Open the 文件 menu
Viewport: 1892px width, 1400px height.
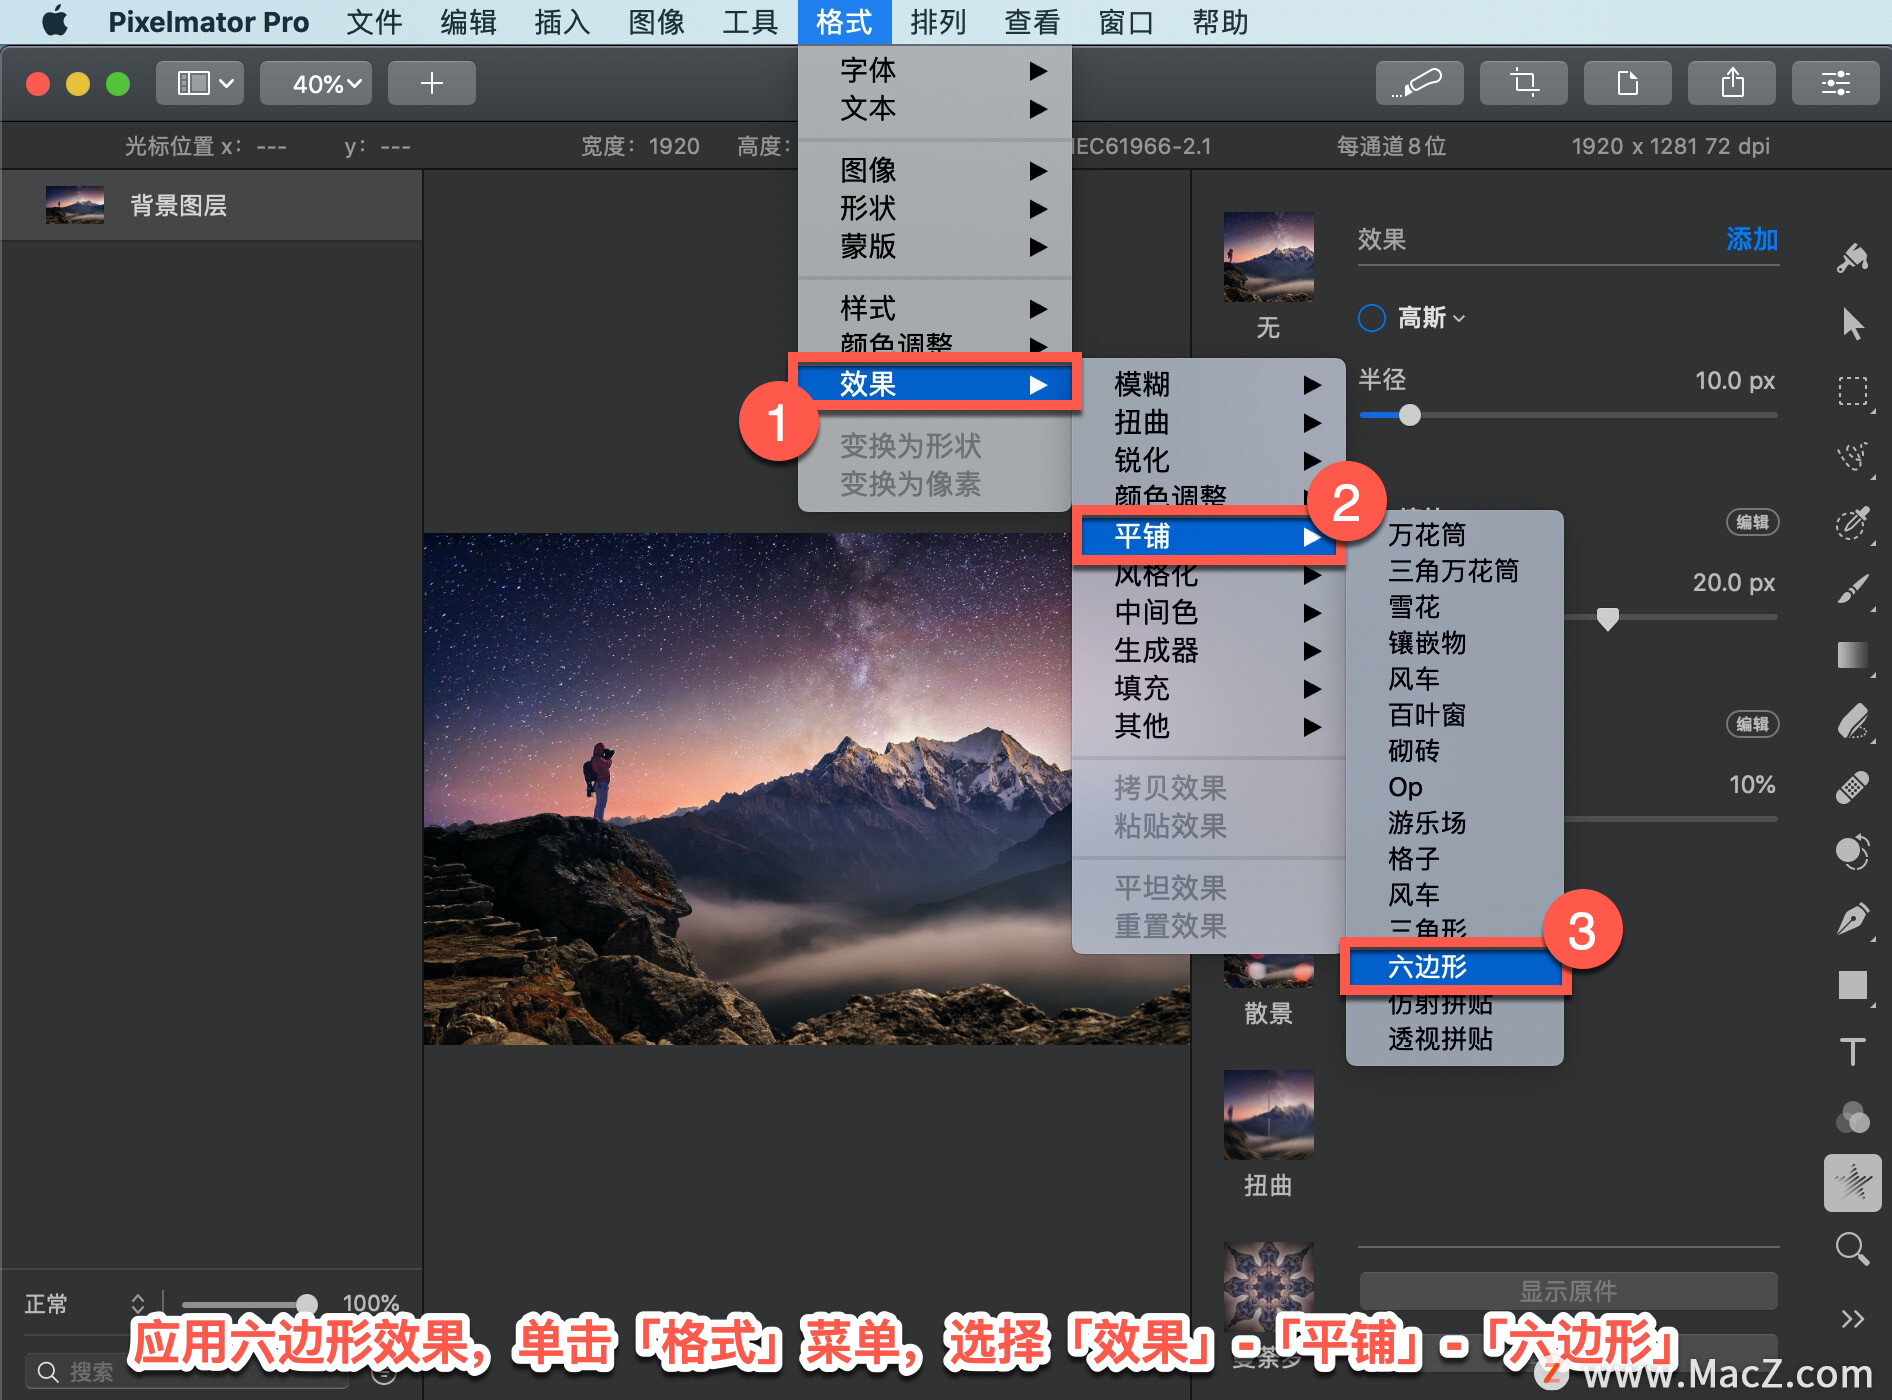[x=374, y=22]
